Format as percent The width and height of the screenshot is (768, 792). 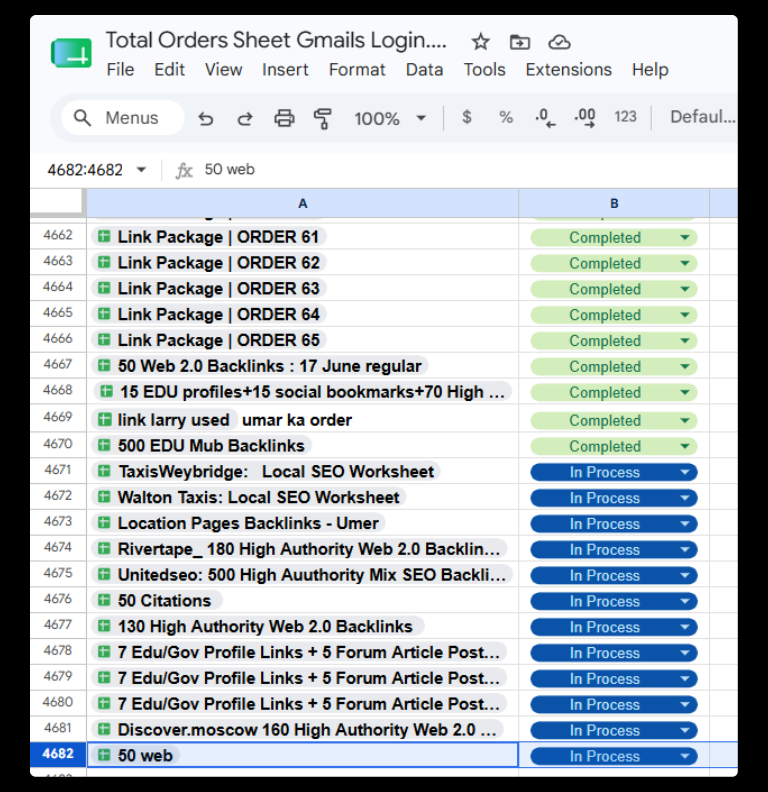pyautogui.click(x=506, y=117)
